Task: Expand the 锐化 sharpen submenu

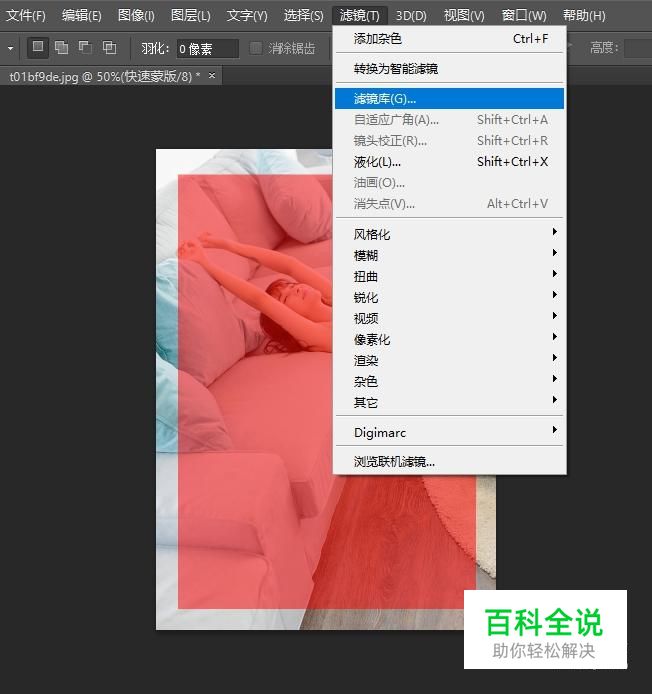Action: (449, 297)
